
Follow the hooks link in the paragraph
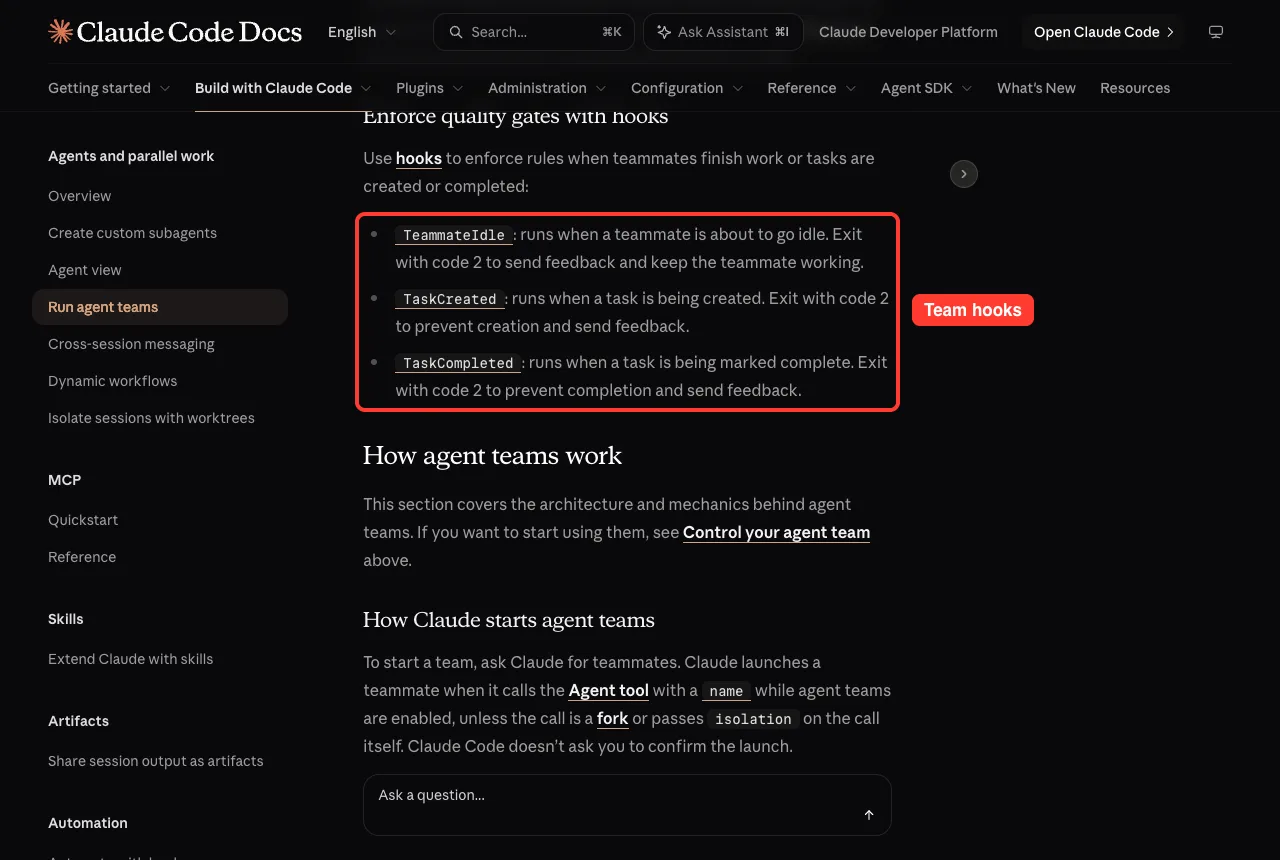(x=419, y=158)
